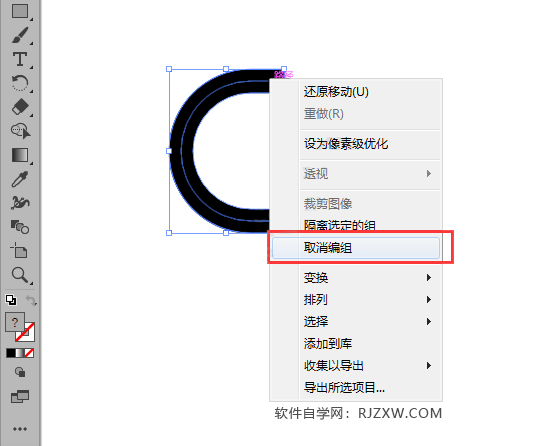Select the Type tool
This screenshot has height=446, width=560.
pos(20,59)
